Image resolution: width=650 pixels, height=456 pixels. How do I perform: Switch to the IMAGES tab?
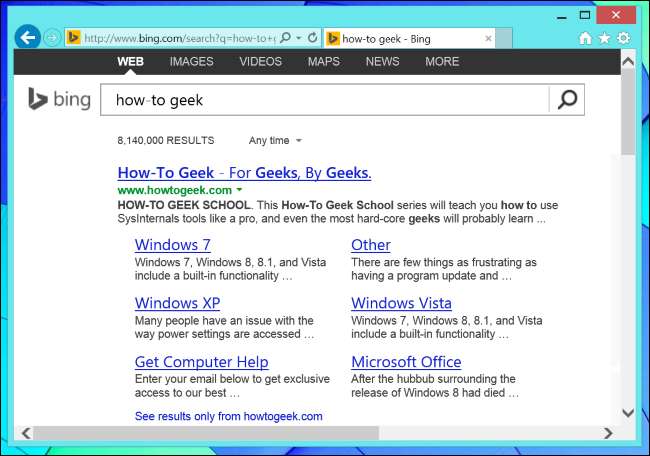tap(192, 62)
